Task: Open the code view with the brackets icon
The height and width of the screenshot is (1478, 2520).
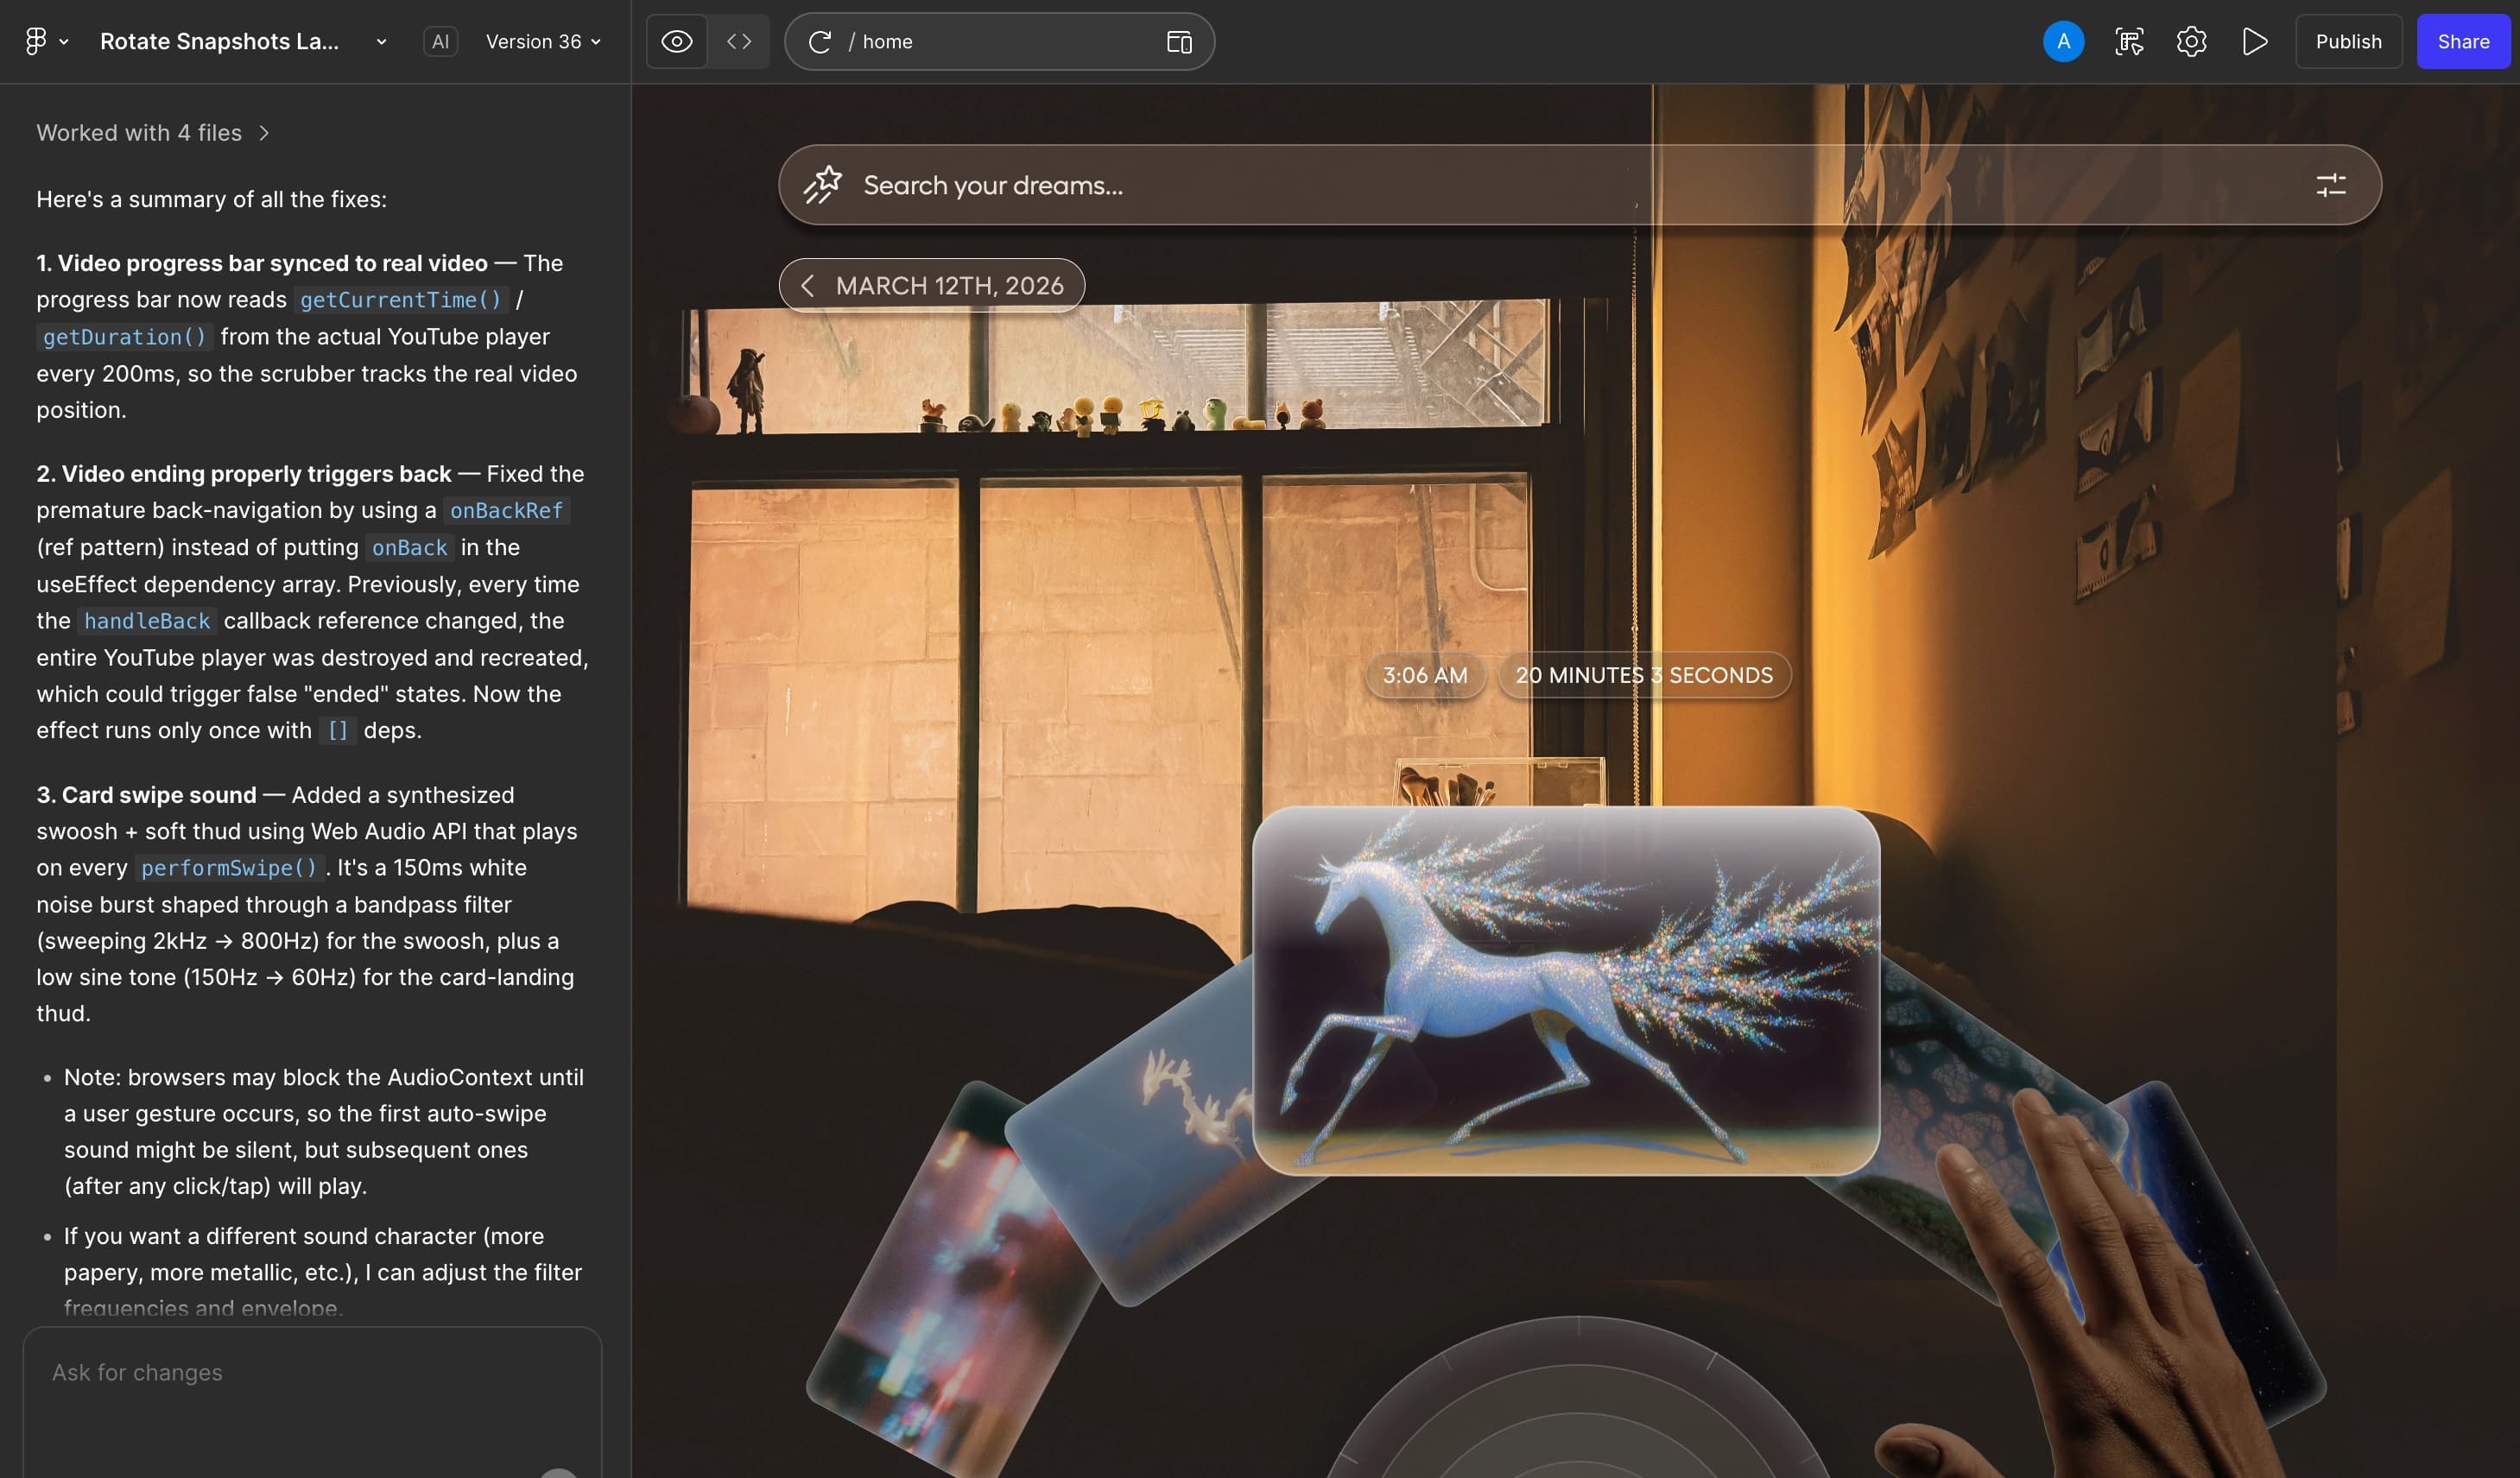Action: [x=739, y=41]
